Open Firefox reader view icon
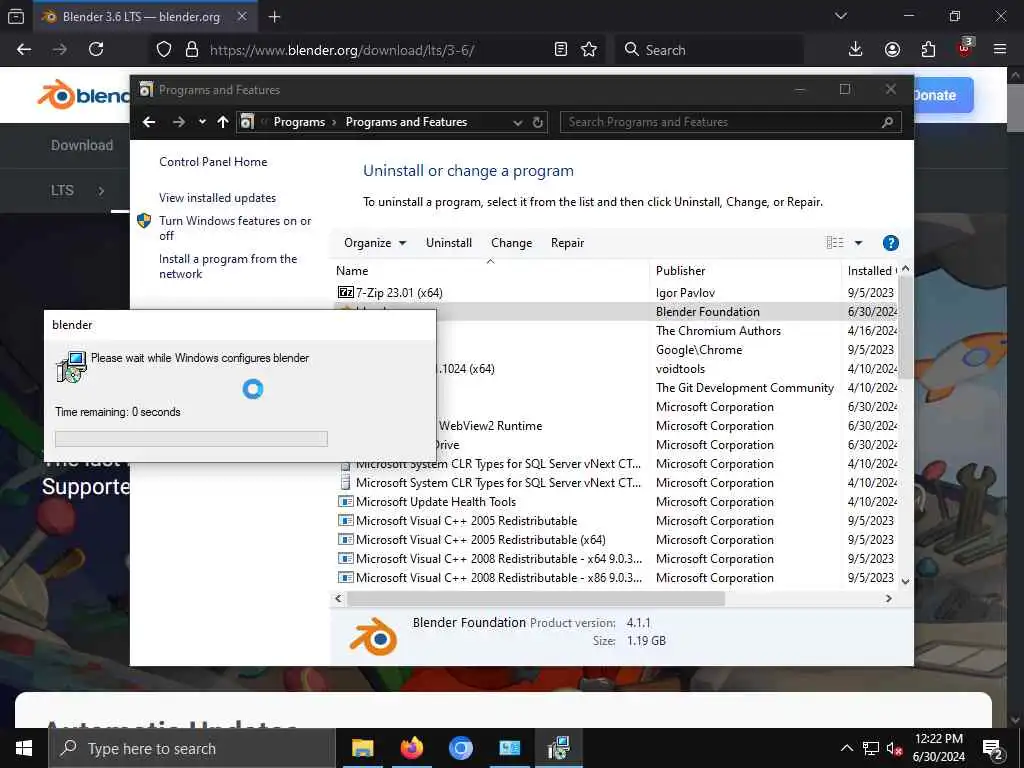The width and height of the screenshot is (1024, 768). (560, 50)
